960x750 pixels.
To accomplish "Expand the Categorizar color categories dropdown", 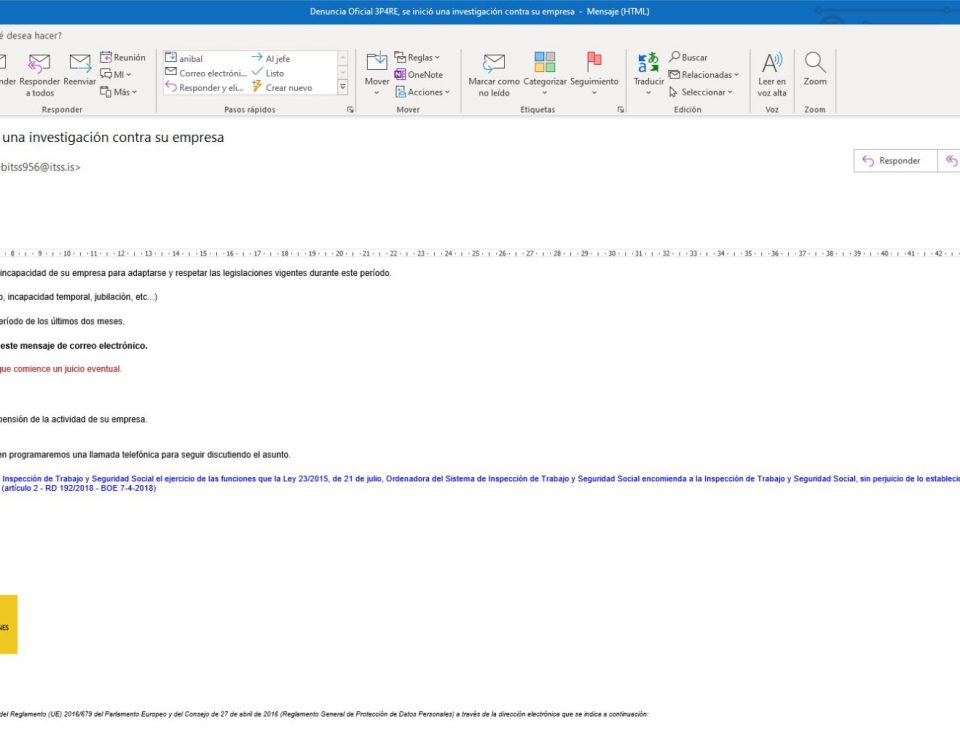I will tap(544, 92).
